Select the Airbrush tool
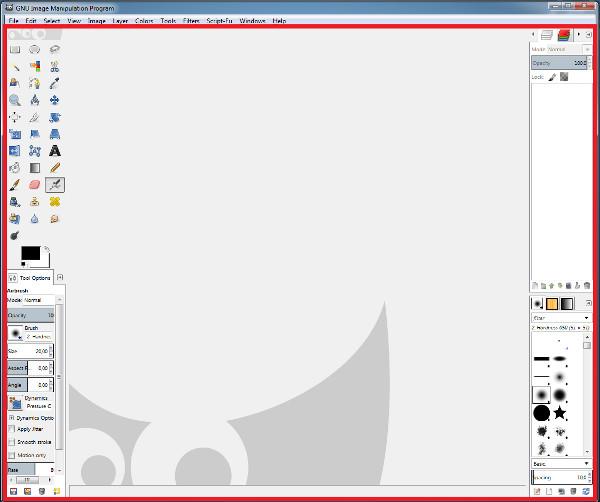Image resolution: width=600 pixels, height=502 pixels. coord(55,185)
